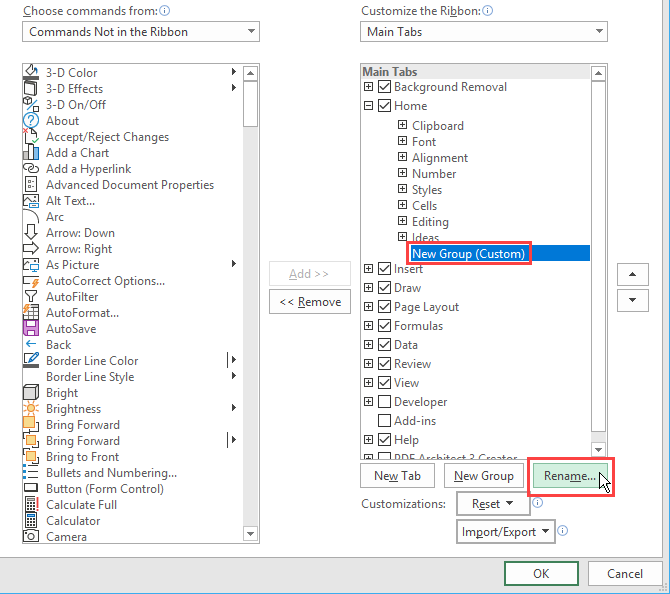670x594 pixels.
Task: Open the Import/Export dropdown button
Action: (x=506, y=532)
